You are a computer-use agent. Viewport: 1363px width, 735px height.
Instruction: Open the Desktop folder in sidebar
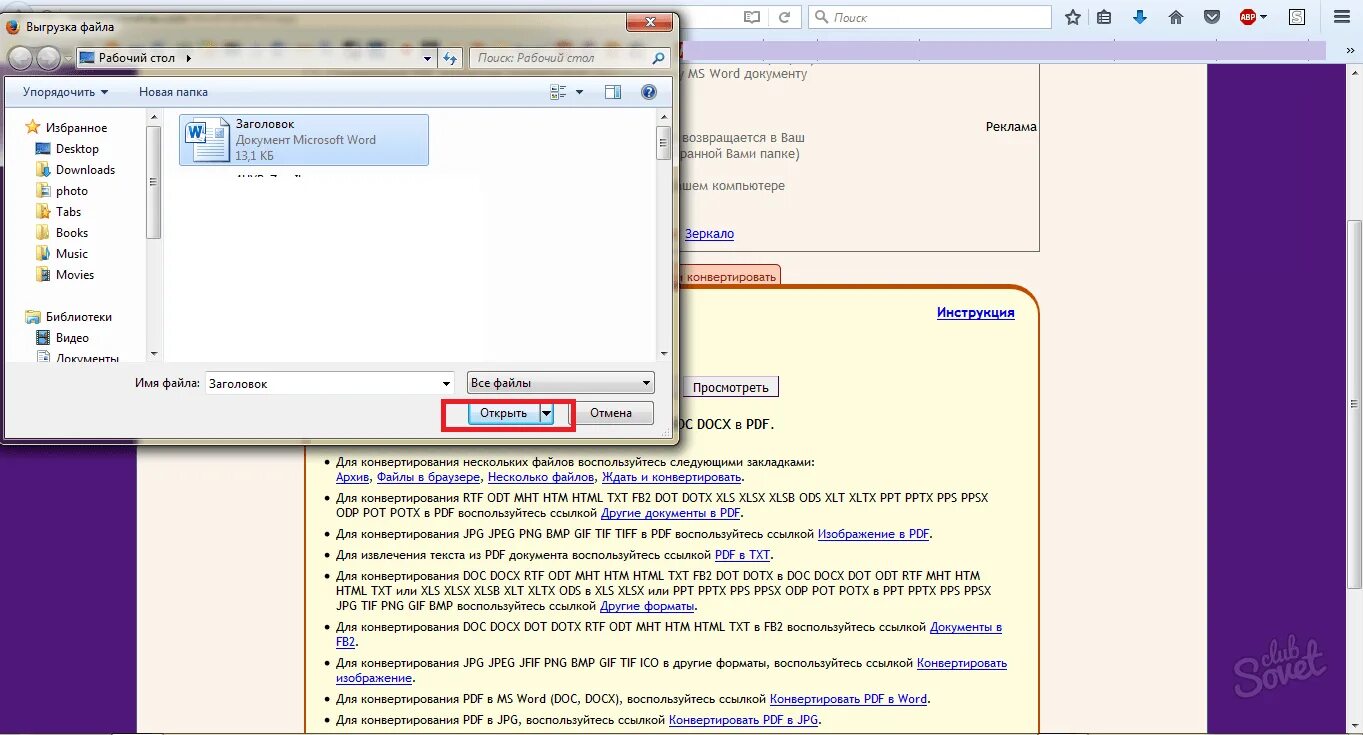(x=67, y=149)
